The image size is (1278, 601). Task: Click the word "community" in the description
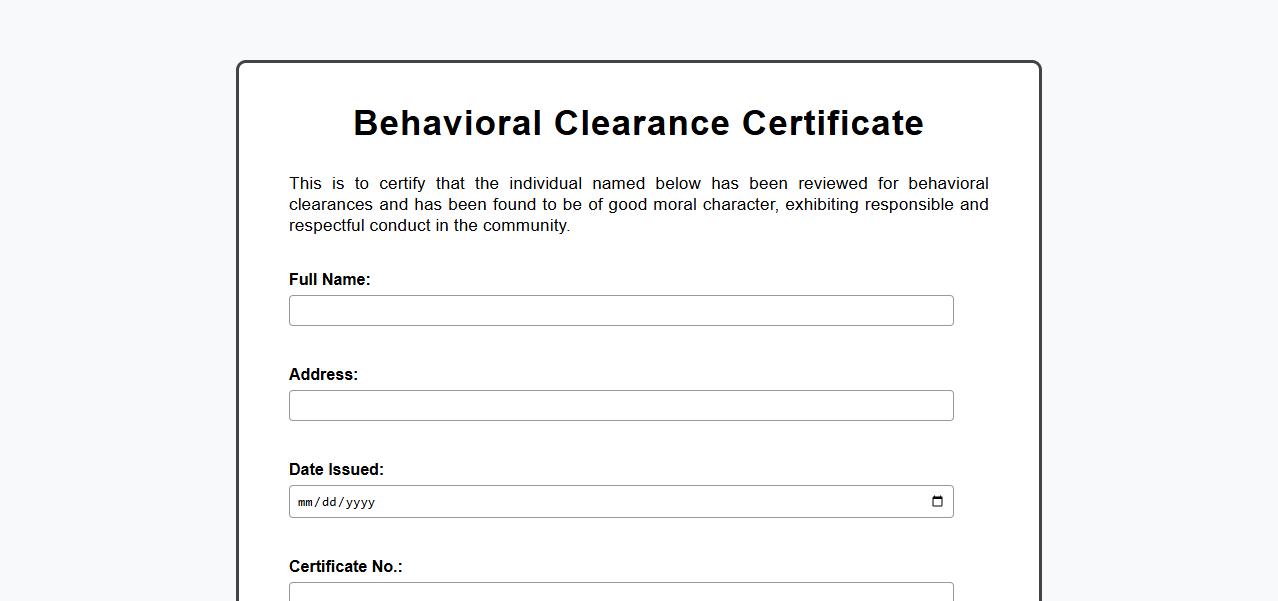[x=525, y=226]
